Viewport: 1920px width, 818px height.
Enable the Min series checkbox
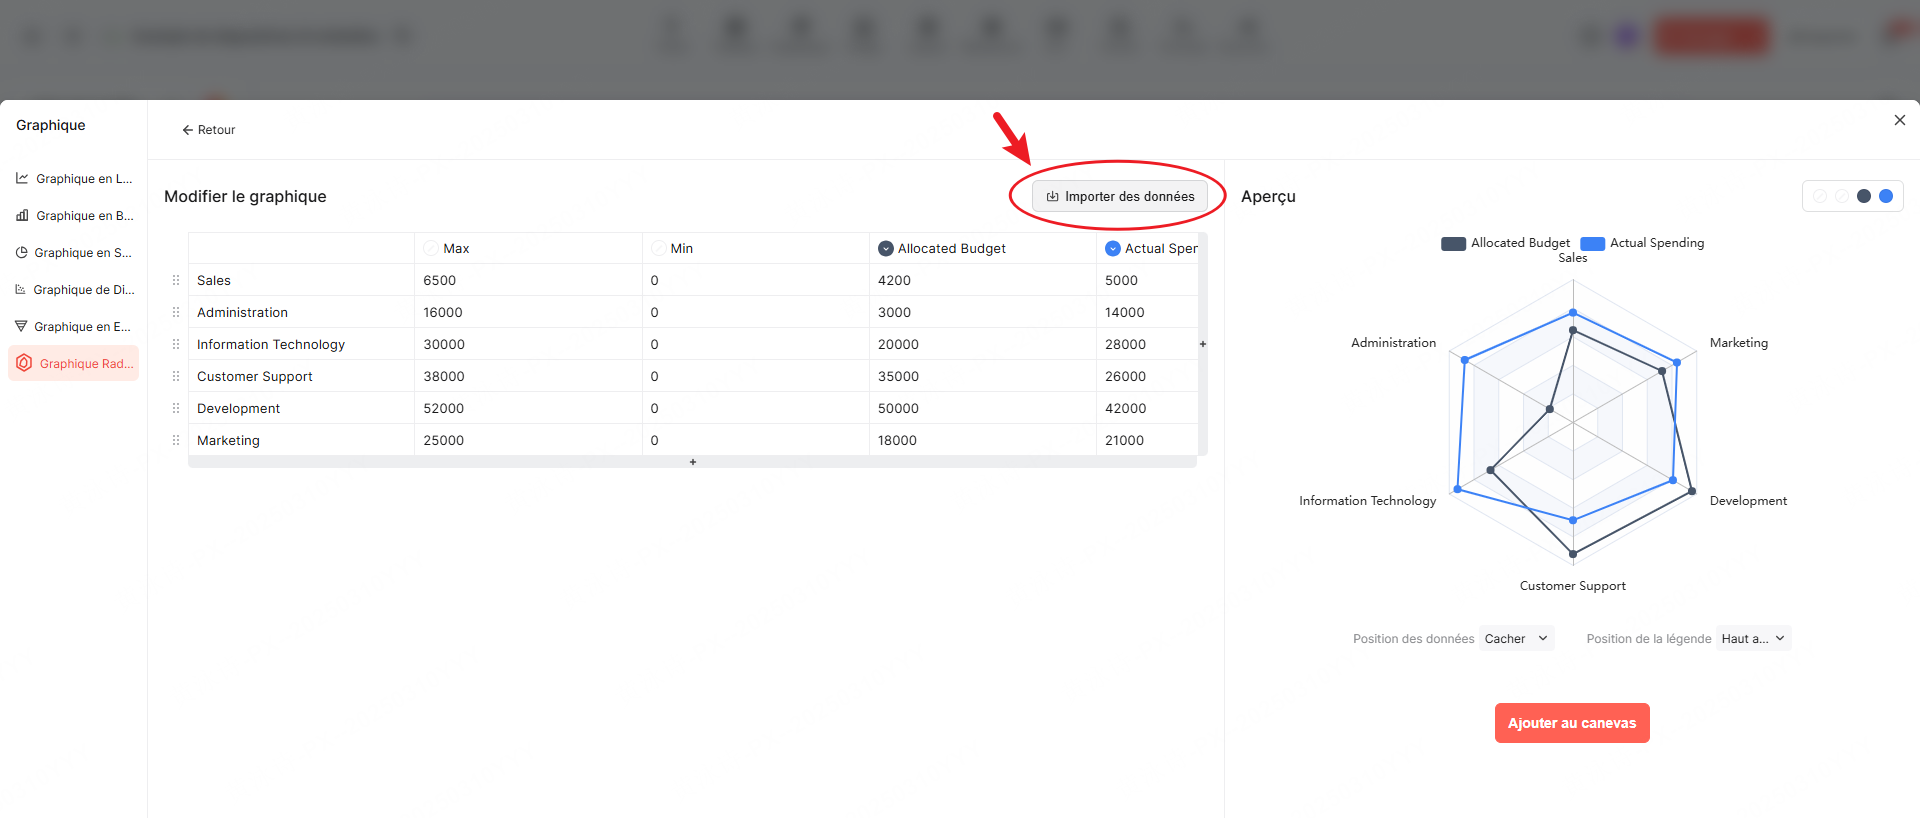pyautogui.click(x=658, y=248)
